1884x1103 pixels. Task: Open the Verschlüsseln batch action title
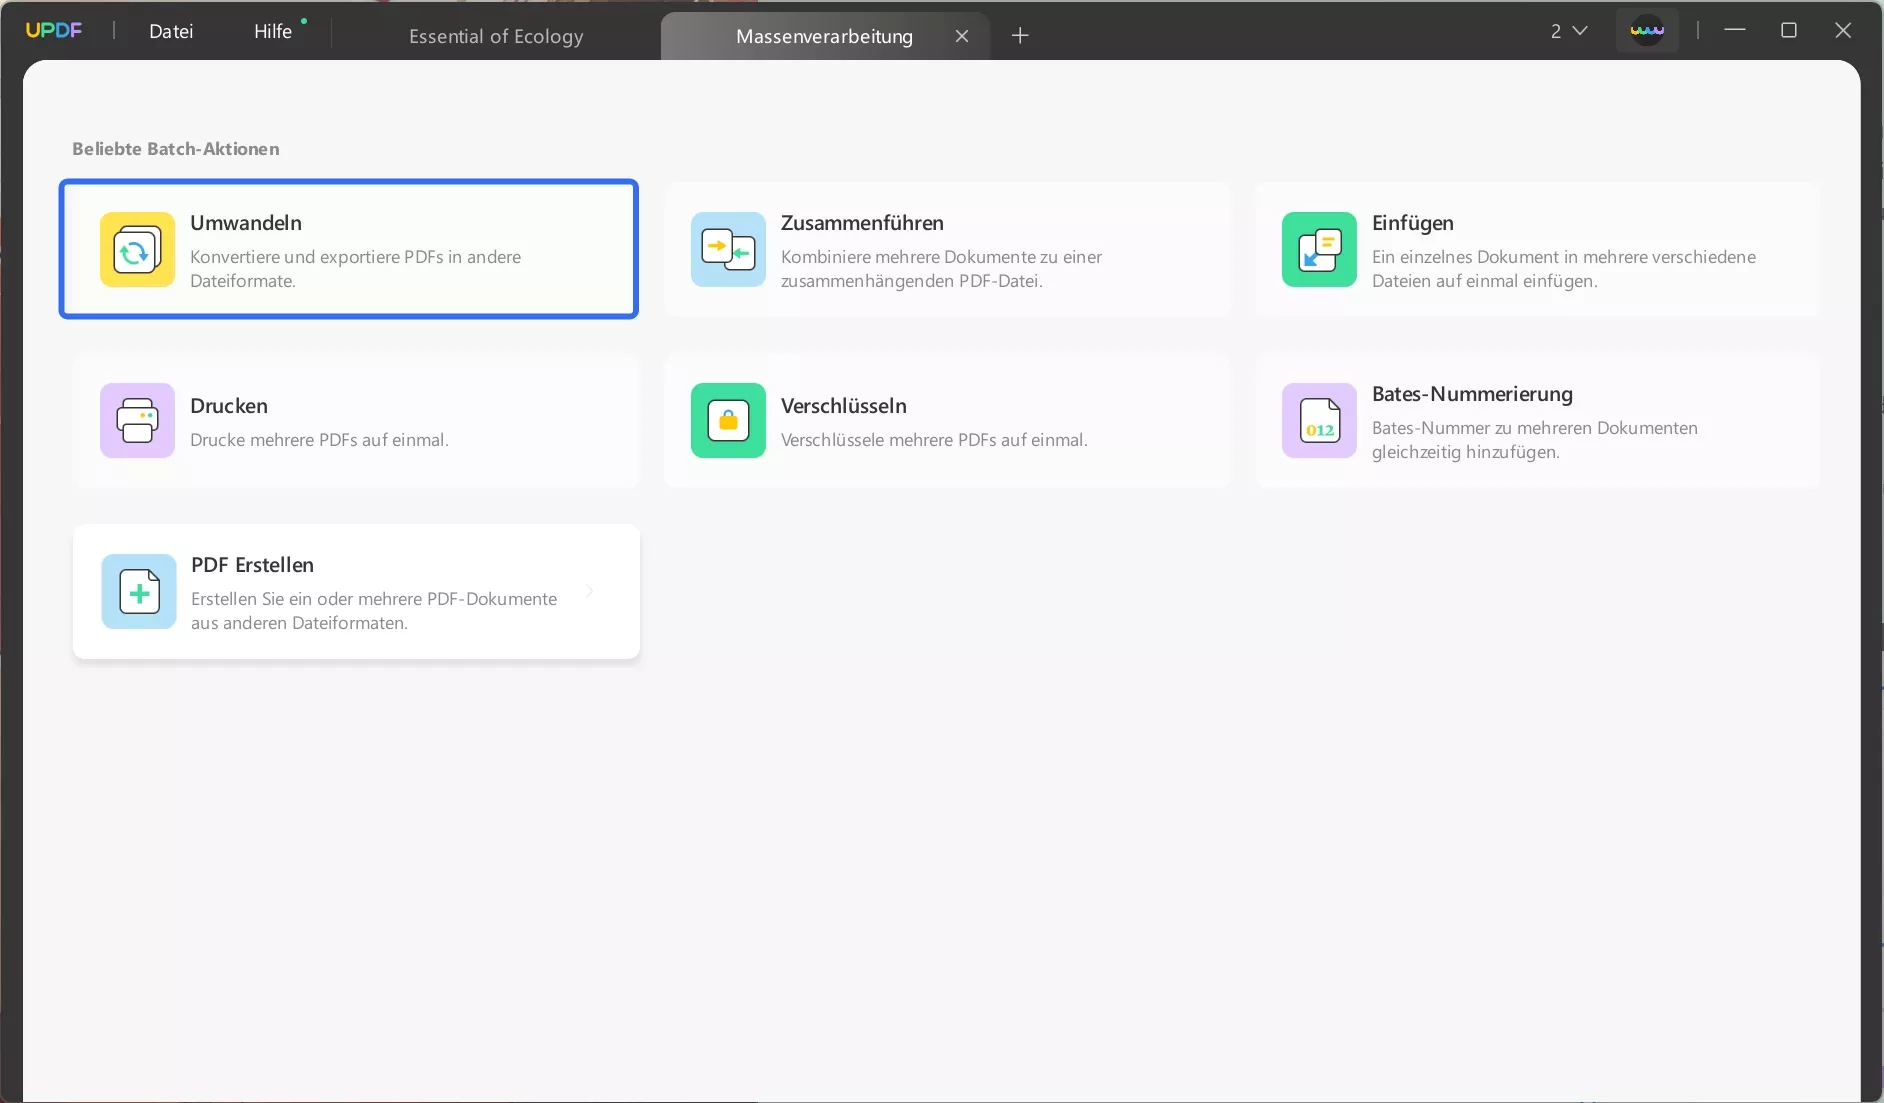[x=844, y=406]
